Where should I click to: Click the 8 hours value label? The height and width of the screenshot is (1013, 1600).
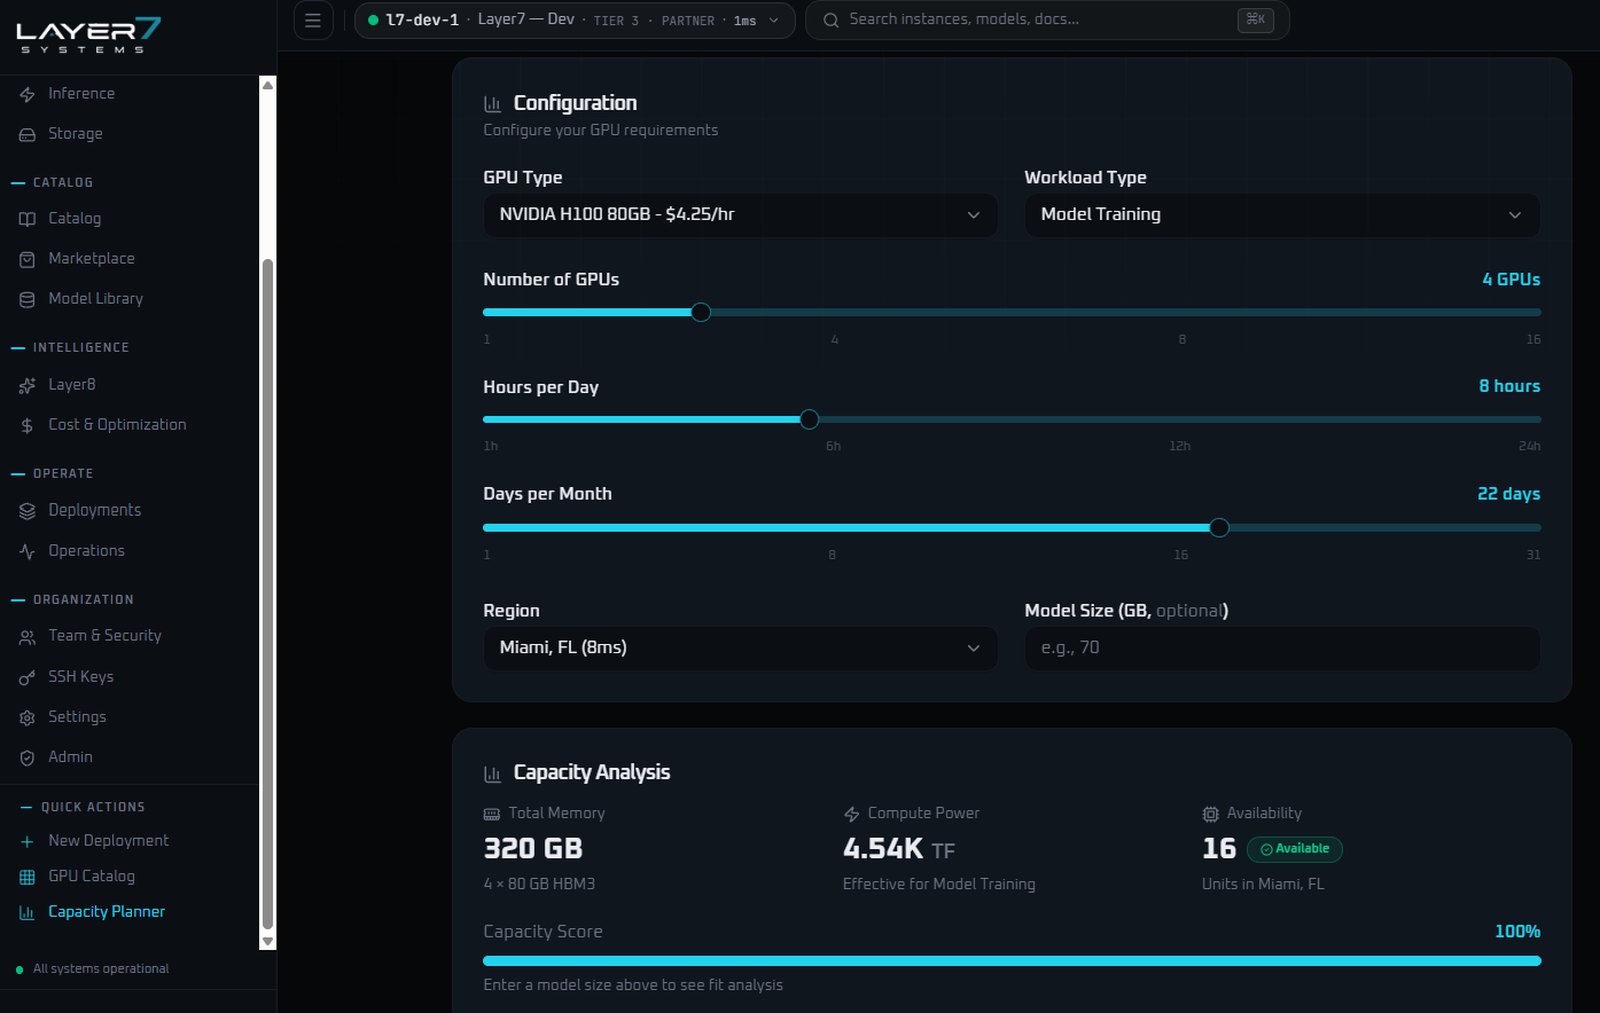tap(1509, 386)
